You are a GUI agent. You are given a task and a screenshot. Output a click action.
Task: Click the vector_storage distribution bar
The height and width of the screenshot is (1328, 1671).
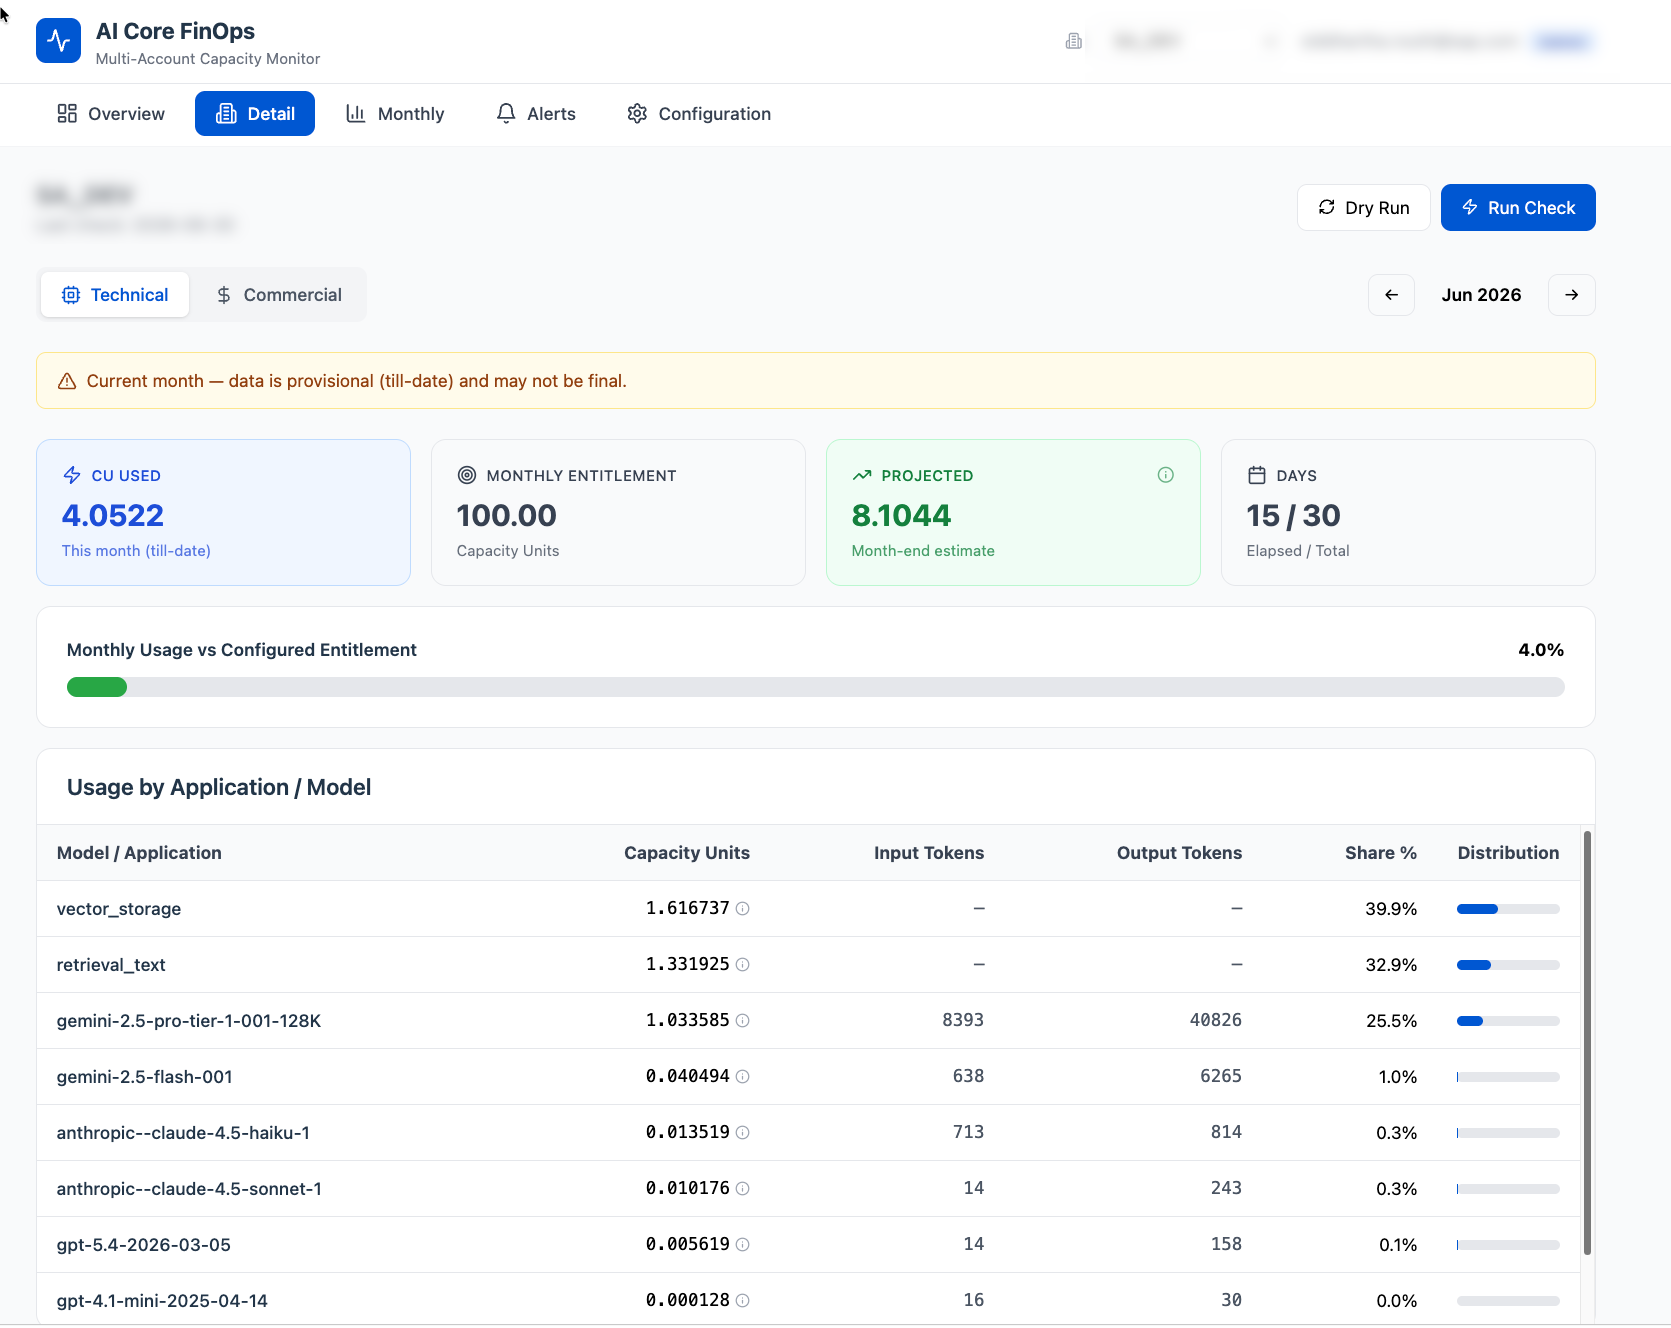pos(1508,909)
